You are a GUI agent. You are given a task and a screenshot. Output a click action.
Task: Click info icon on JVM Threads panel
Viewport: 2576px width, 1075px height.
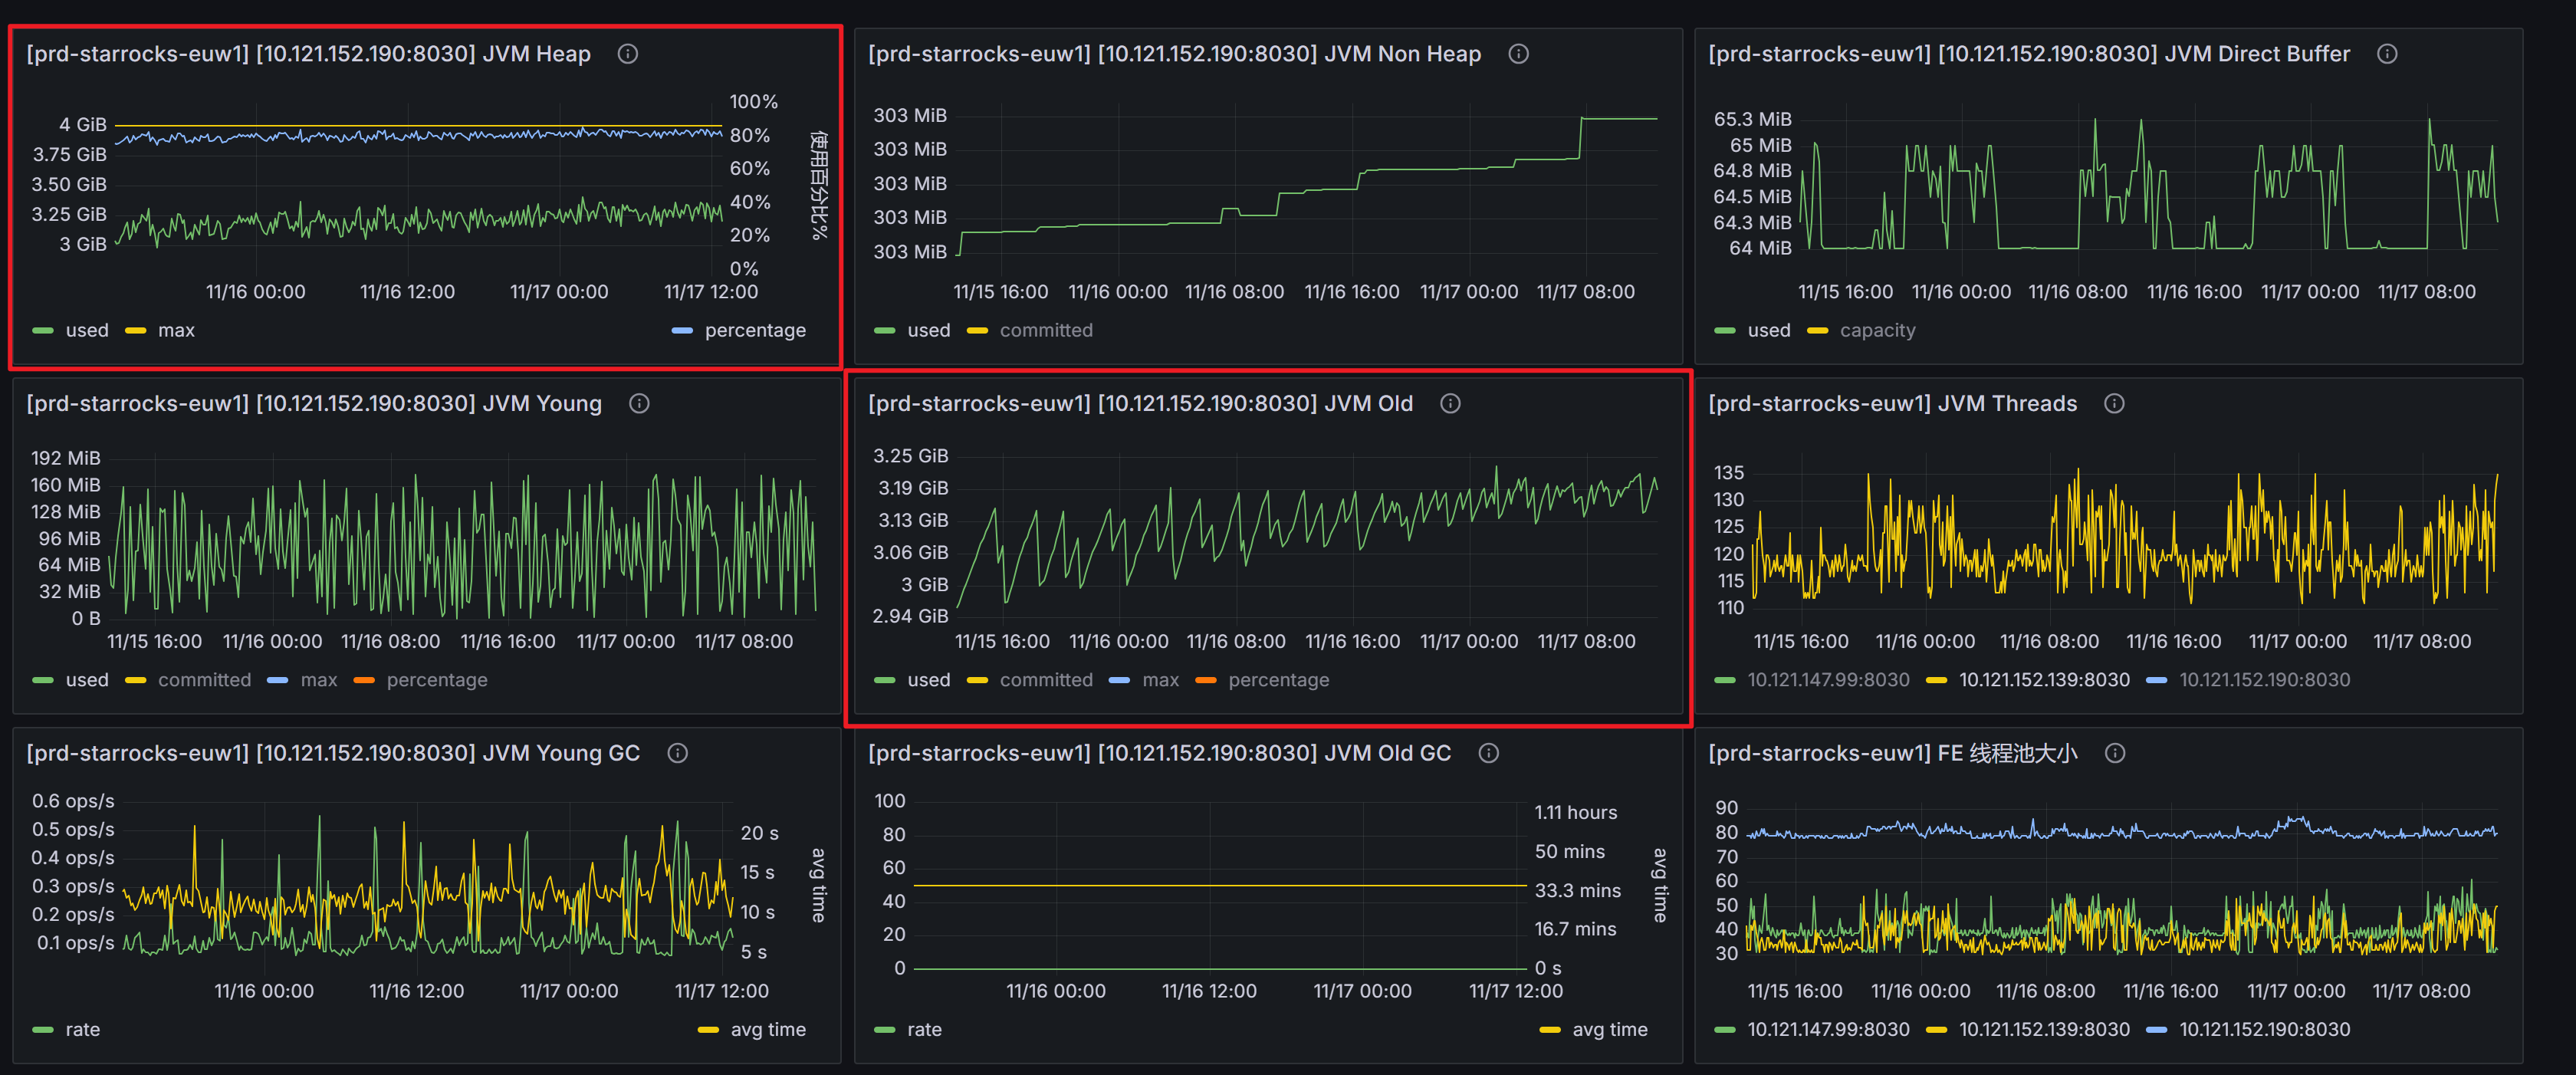tap(2114, 403)
